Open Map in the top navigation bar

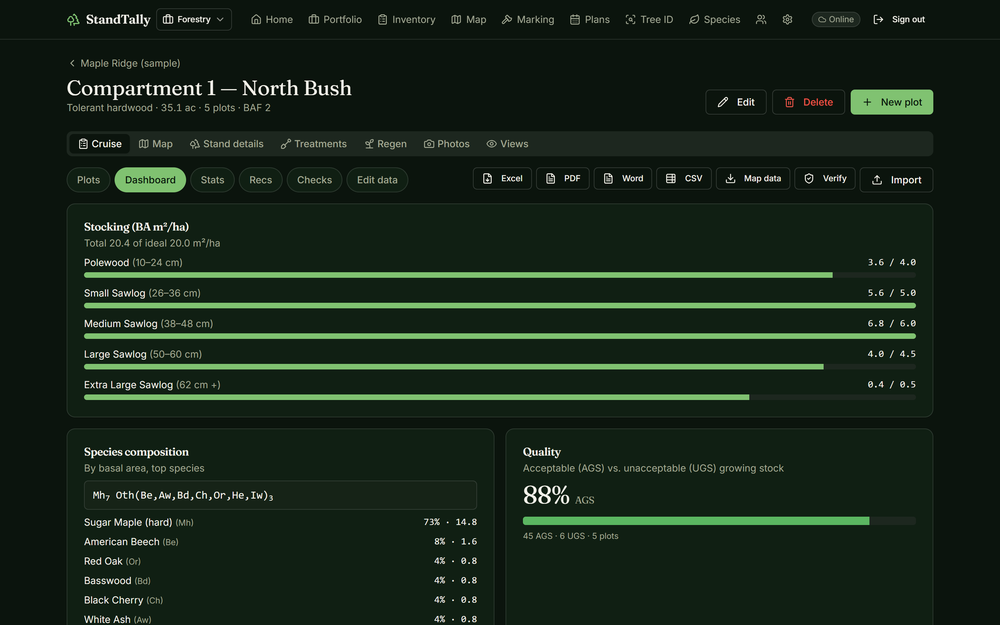point(469,20)
